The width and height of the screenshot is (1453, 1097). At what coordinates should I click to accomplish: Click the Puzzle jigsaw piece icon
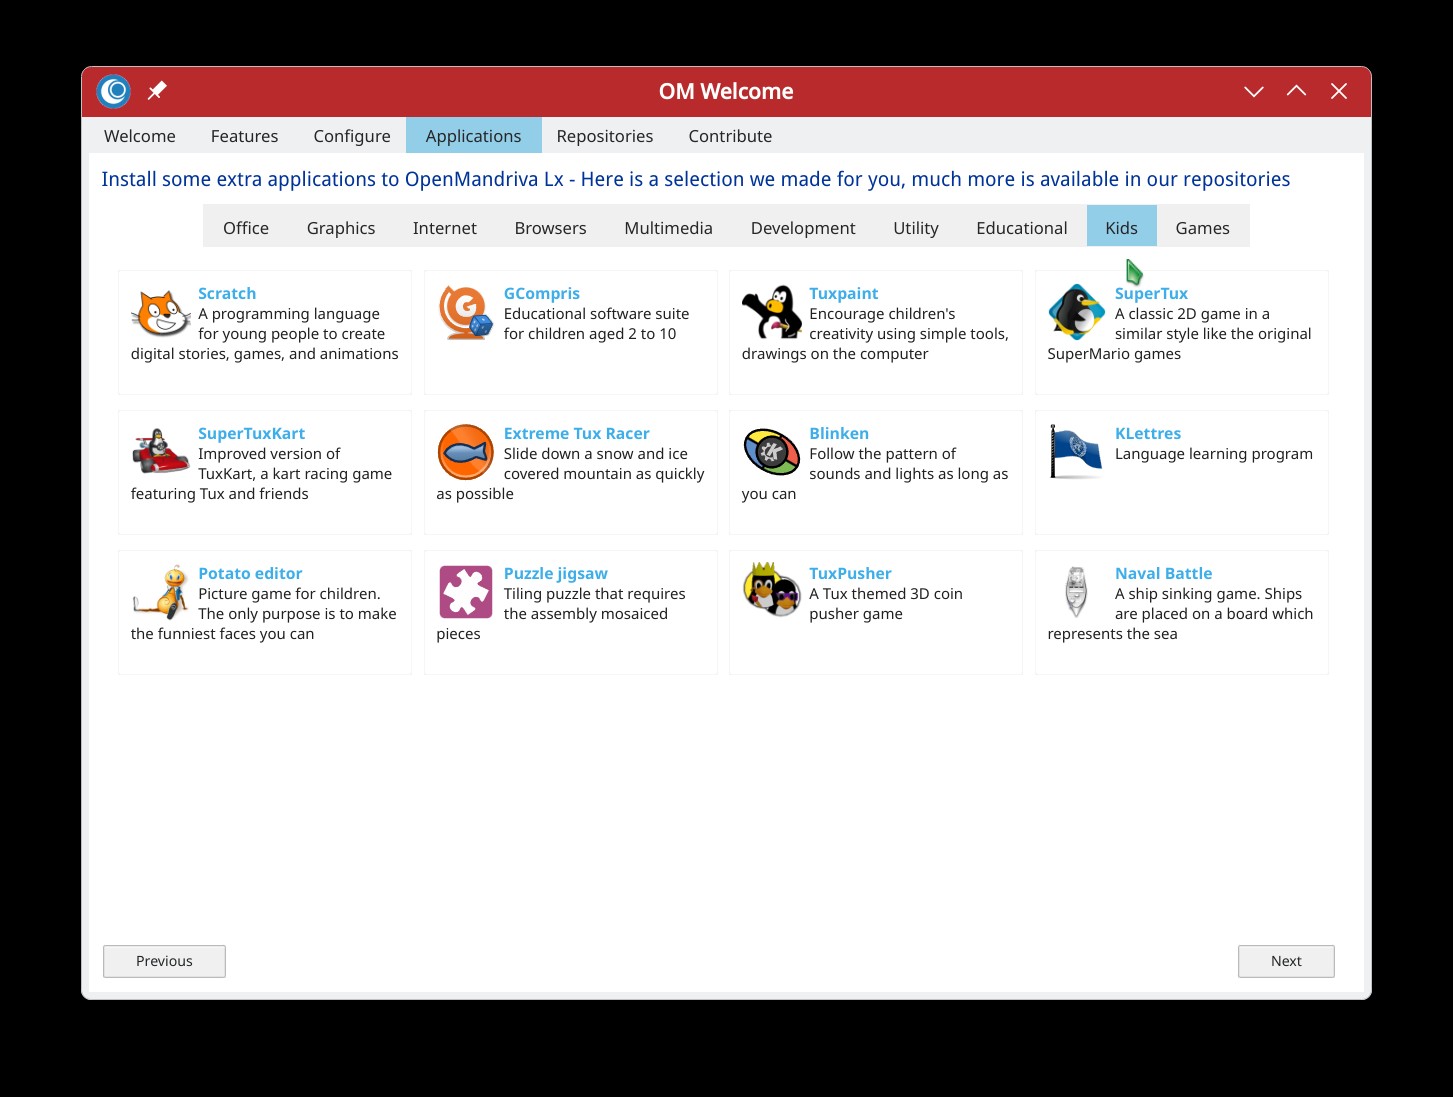click(x=466, y=592)
